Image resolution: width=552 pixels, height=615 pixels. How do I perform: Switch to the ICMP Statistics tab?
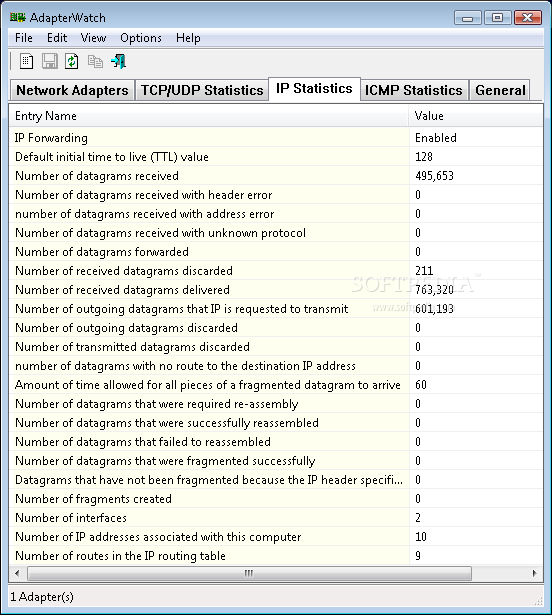pos(414,90)
